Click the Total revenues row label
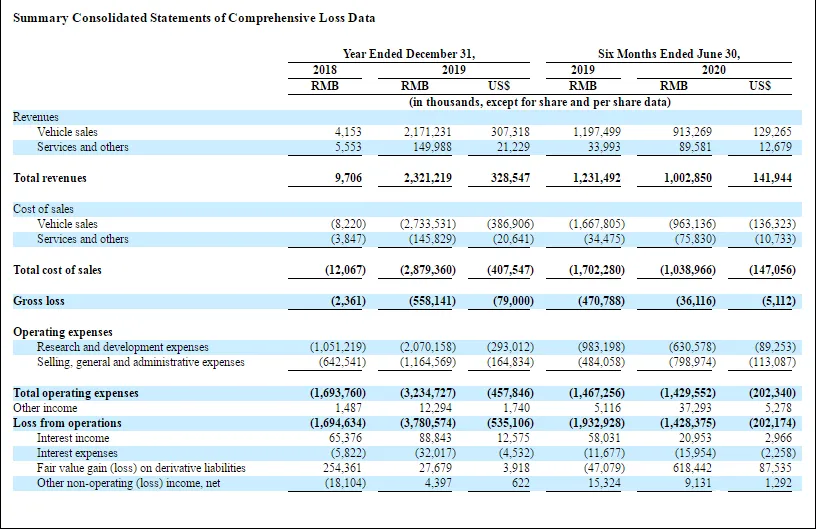 click(x=49, y=178)
